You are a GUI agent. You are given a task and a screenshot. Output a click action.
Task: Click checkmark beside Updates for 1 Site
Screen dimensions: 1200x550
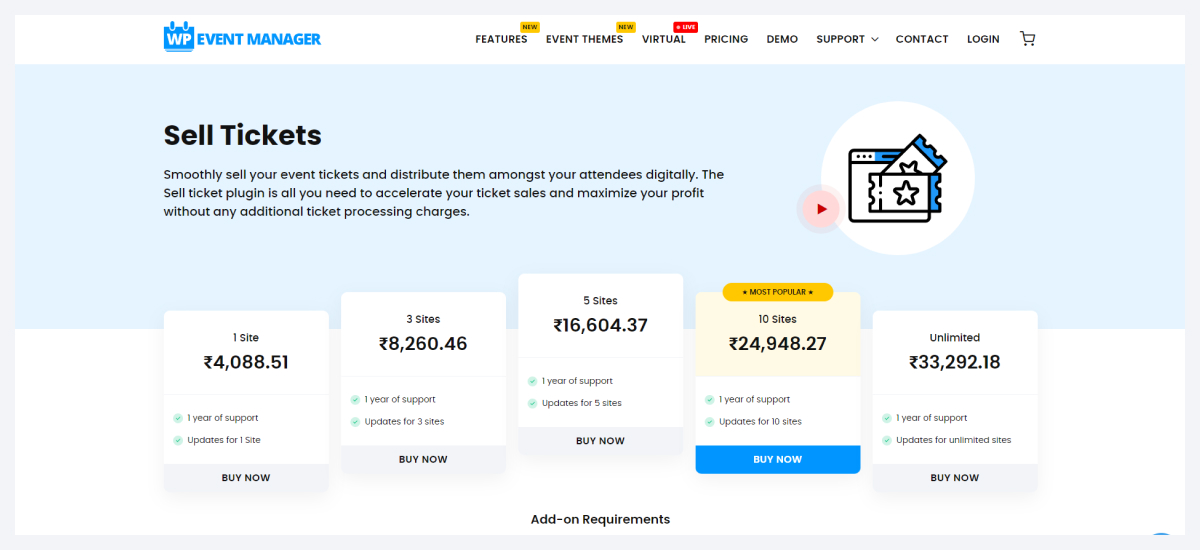click(178, 440)
